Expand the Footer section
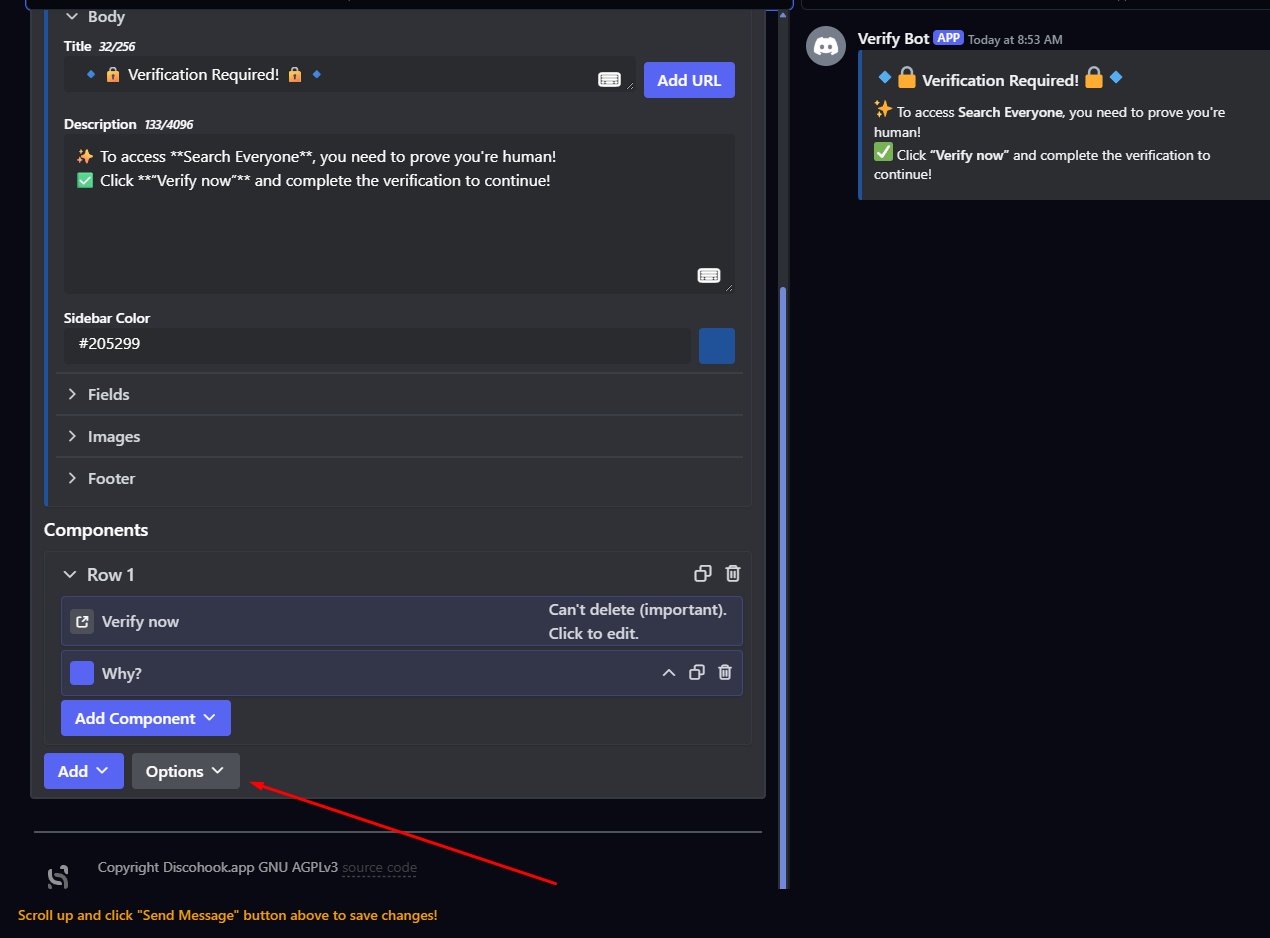Screen dimensions: 1270x938 click(111, 479)
